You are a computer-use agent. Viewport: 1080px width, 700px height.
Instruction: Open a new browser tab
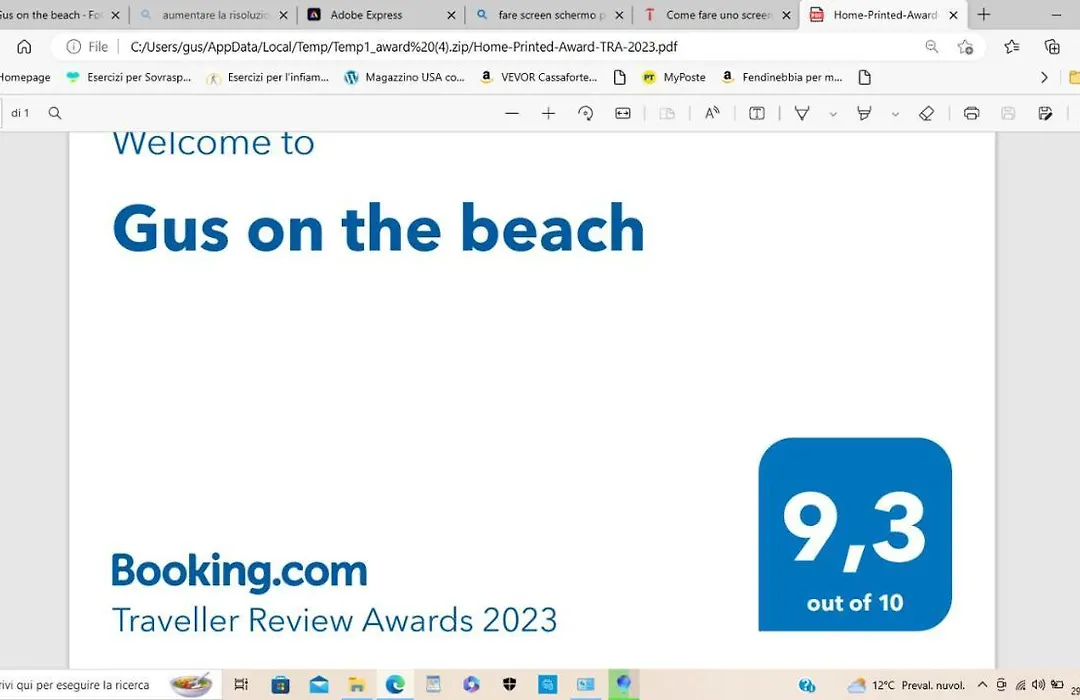click(984, 14)
